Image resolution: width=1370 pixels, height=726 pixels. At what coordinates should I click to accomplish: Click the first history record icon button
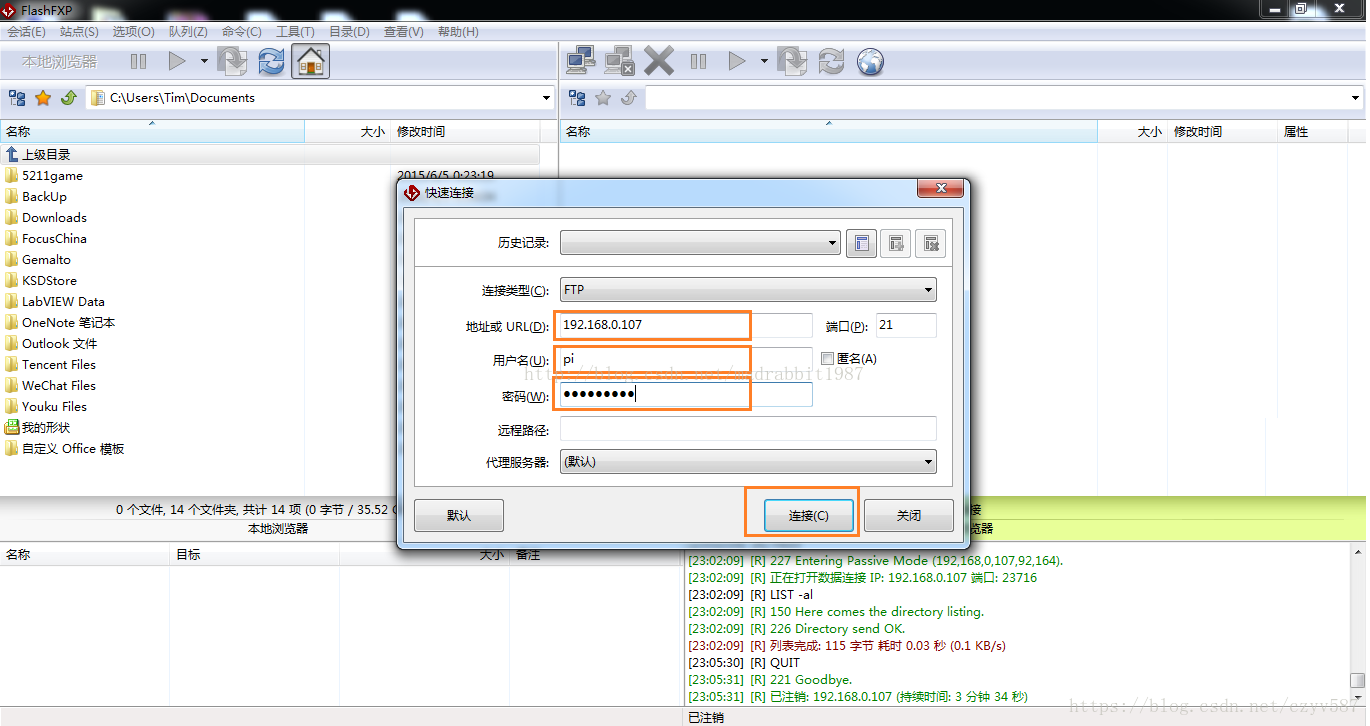click(861, 243)
